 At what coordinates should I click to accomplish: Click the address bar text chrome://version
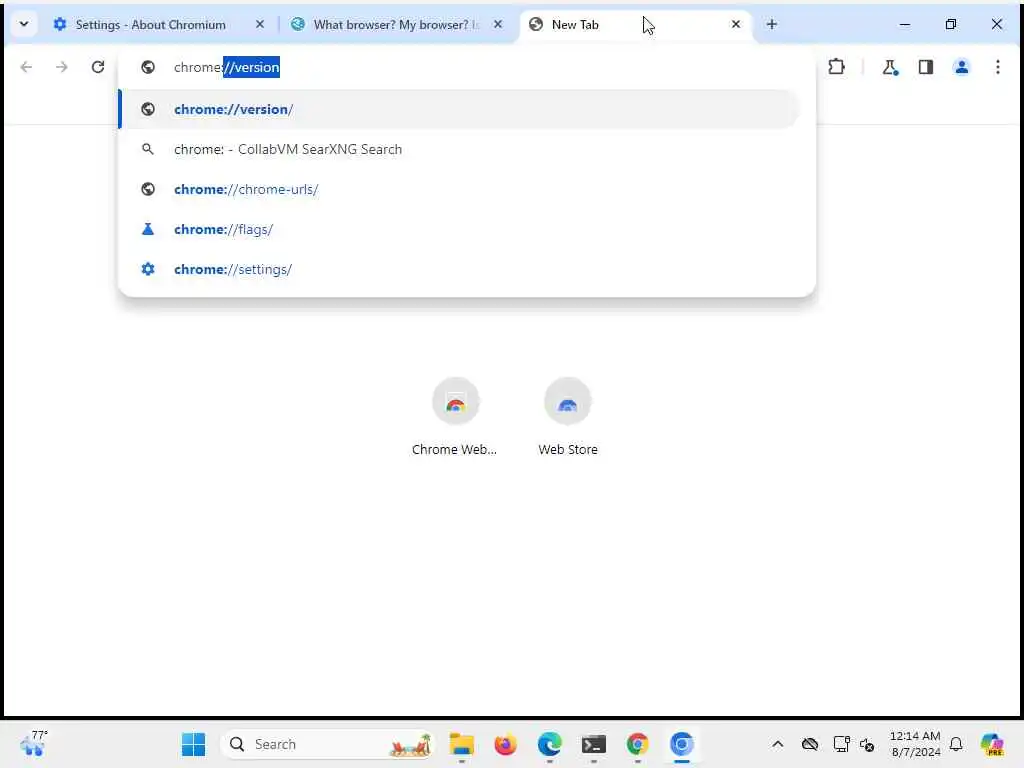[x=227, y=67]
